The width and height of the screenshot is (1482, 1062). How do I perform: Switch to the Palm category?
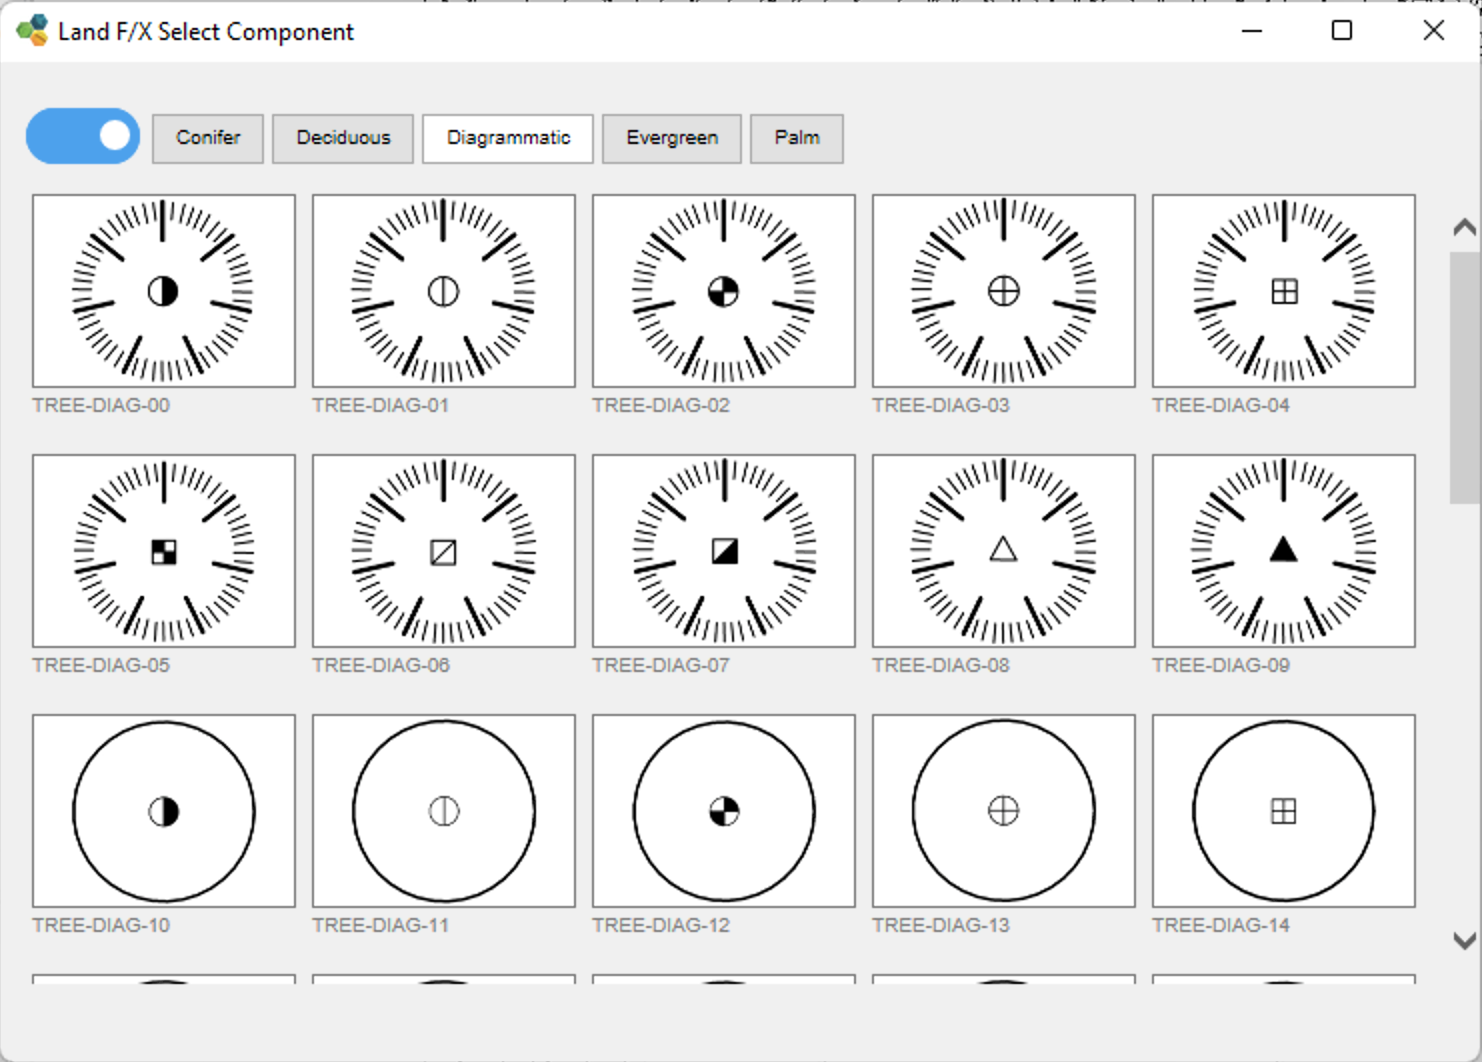point(797,138)
